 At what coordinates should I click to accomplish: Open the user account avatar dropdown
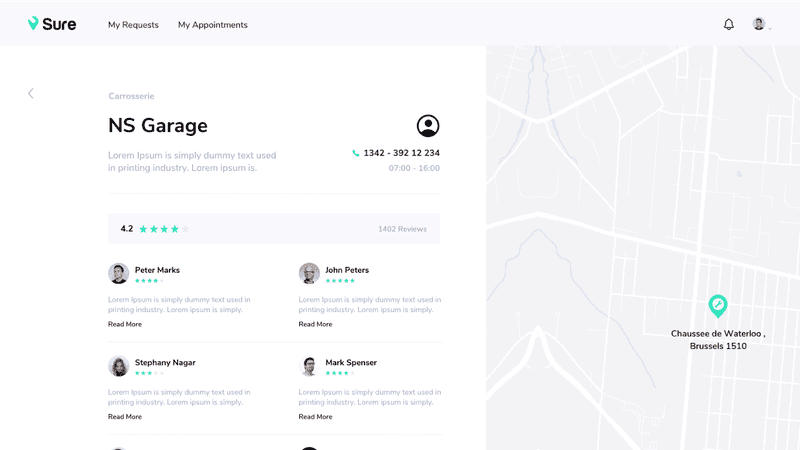(x=761, y=24)
